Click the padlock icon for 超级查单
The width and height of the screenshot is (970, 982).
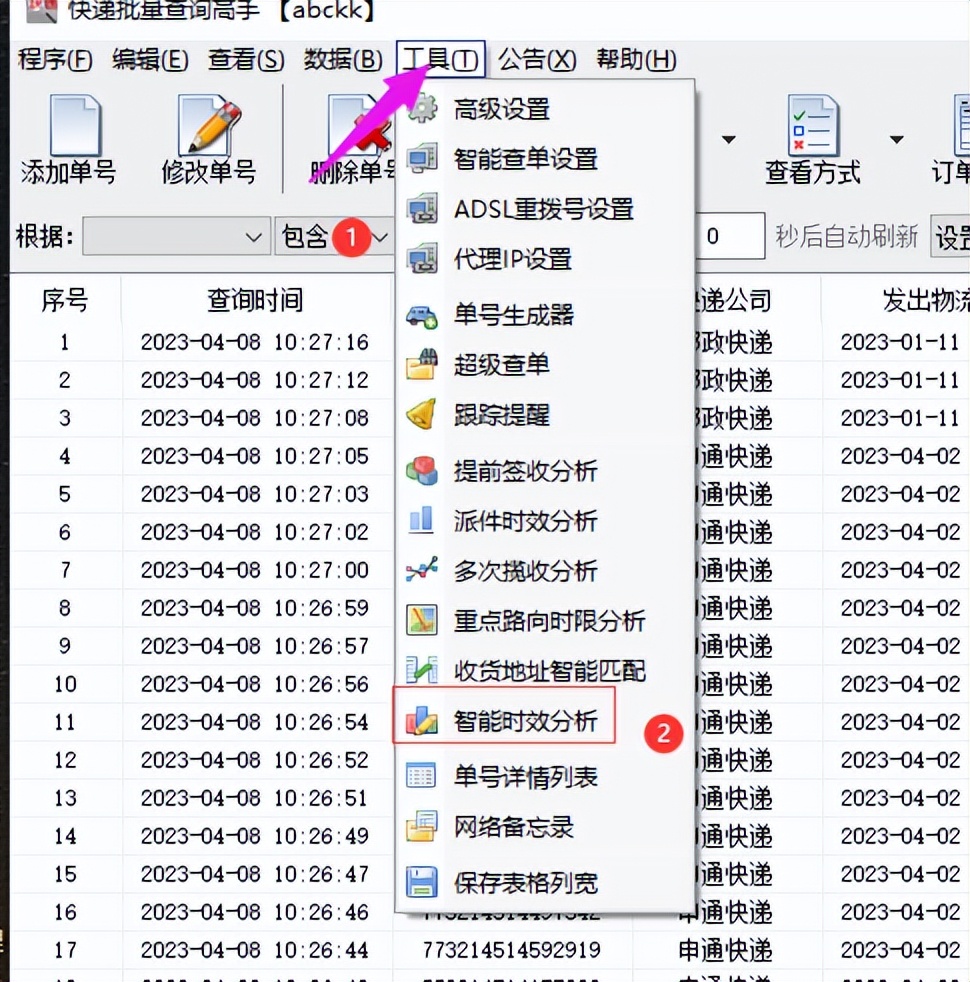click(x=421, y=365)
